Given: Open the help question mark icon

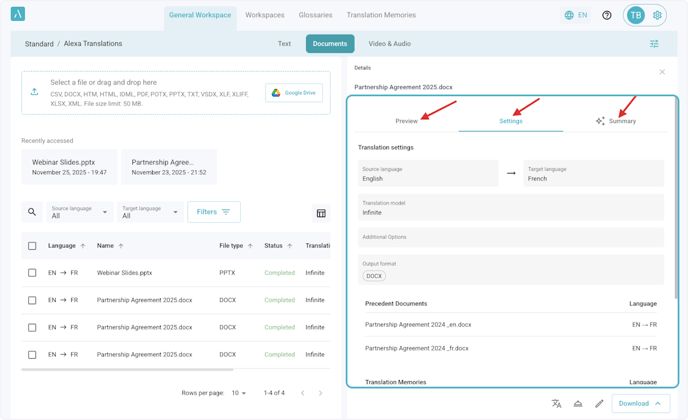Looking at the screenshot, I should 607,15.
